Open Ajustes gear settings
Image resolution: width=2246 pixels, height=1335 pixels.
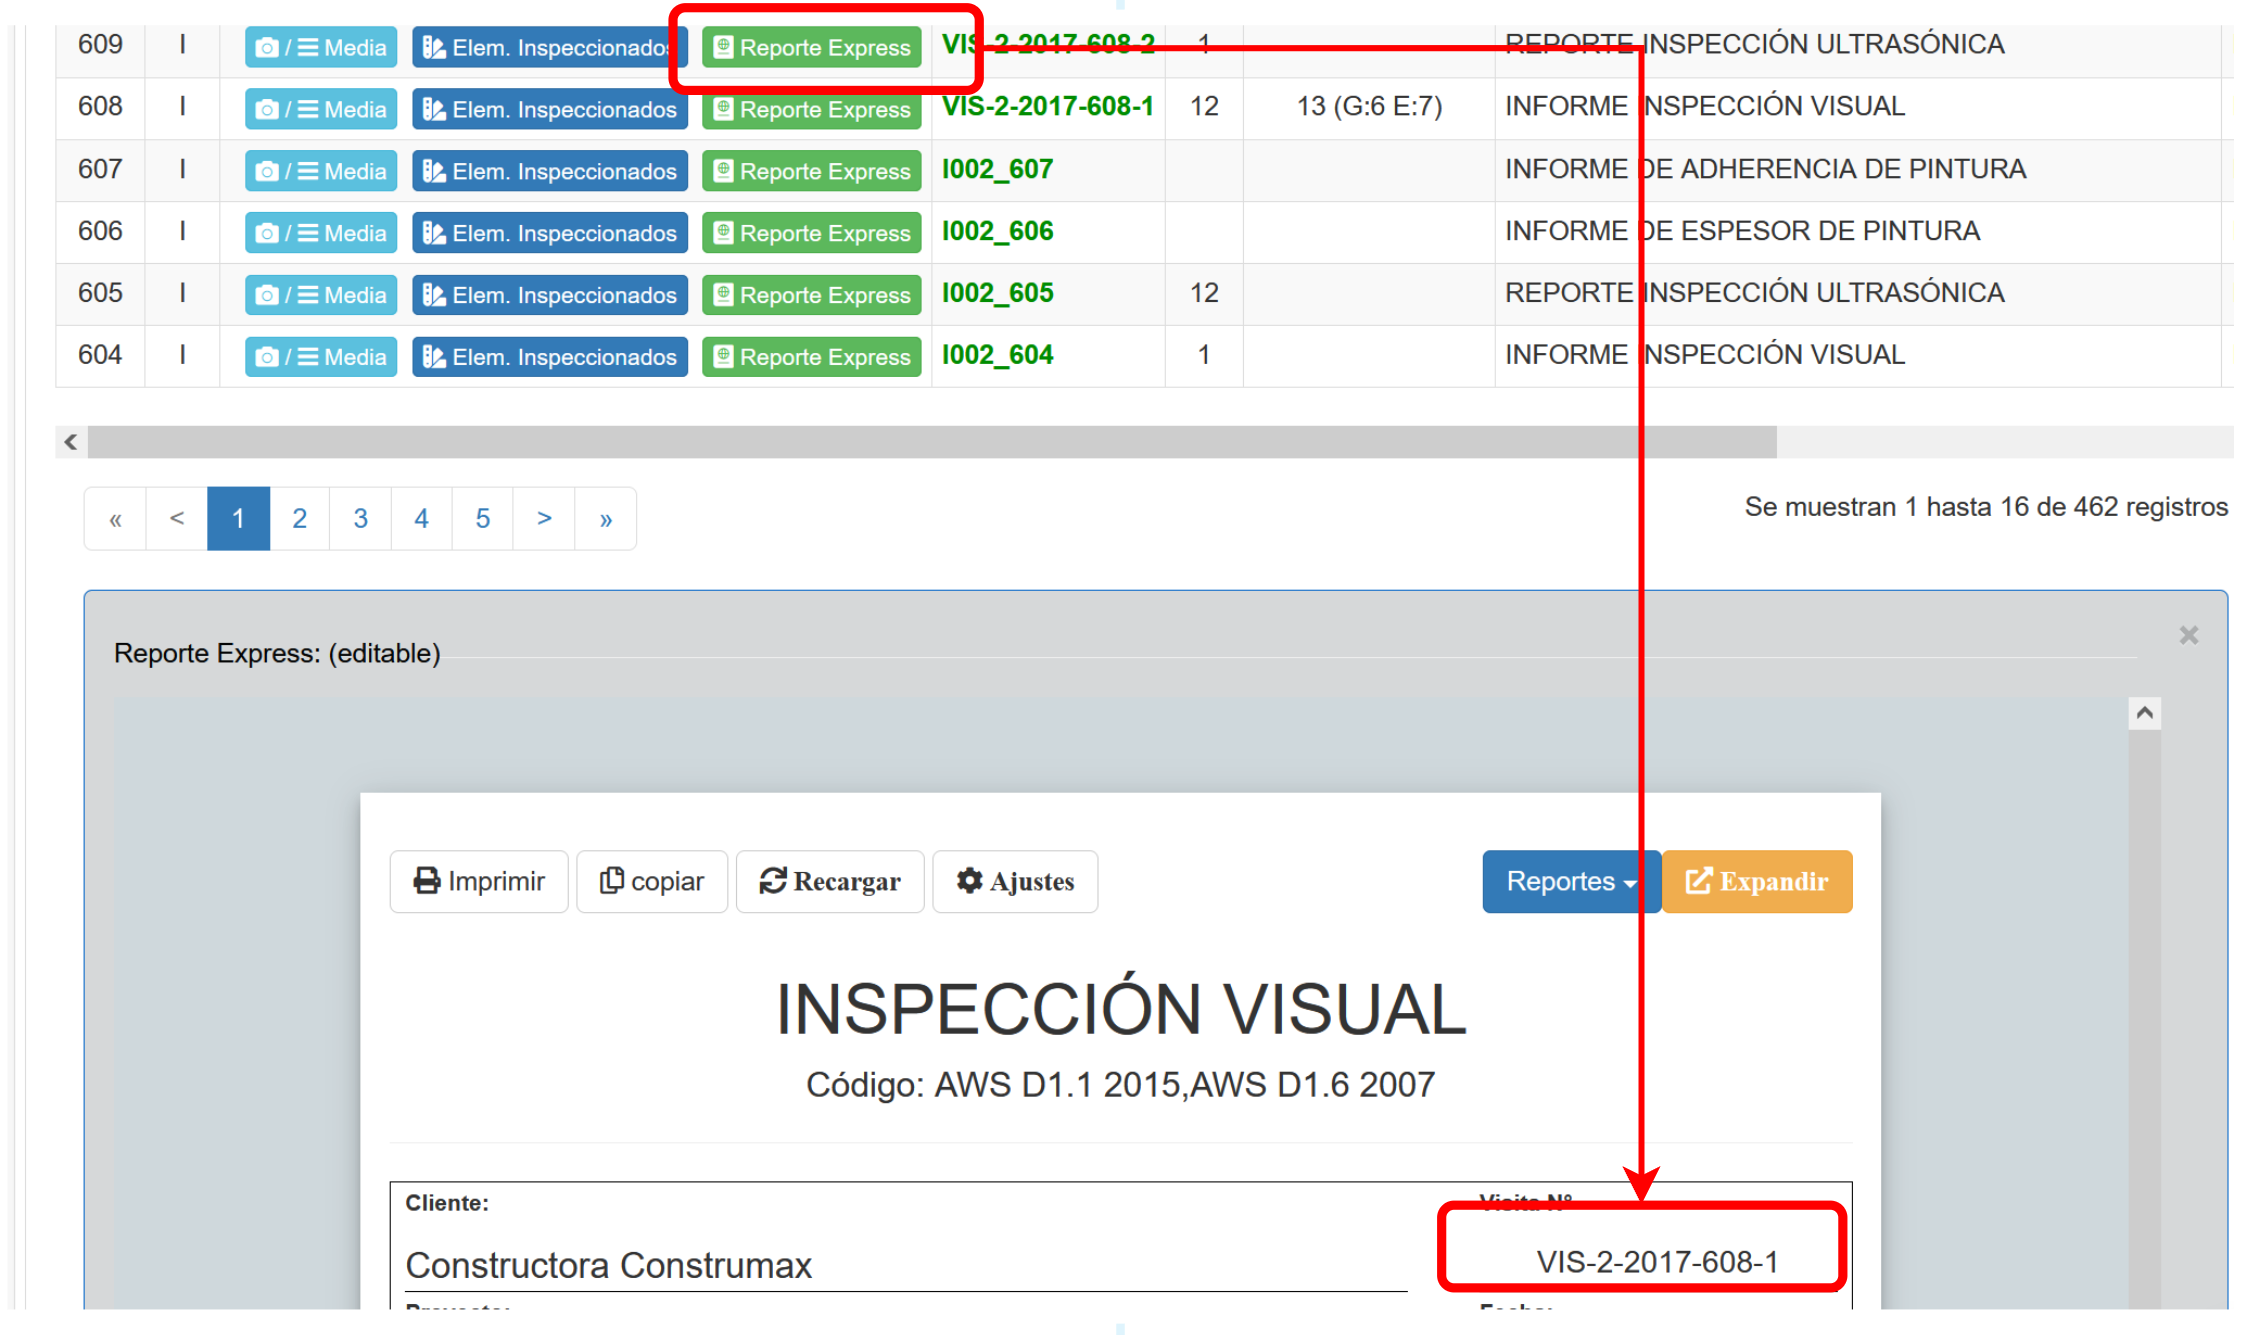point(1015,881)
